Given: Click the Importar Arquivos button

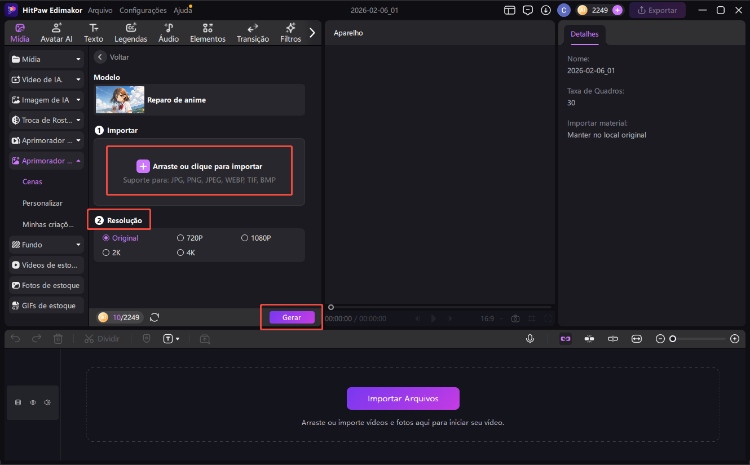Looking at the screenshot, I should (403, 398).
